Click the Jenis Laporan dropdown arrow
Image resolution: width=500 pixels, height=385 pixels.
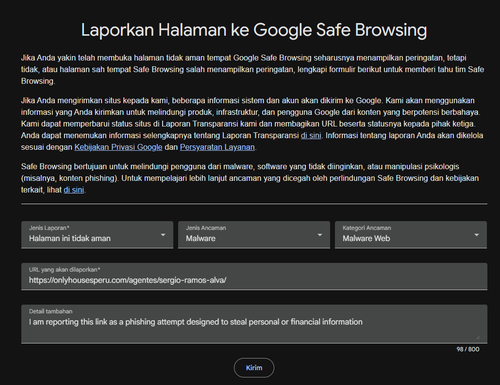(163, 235)
